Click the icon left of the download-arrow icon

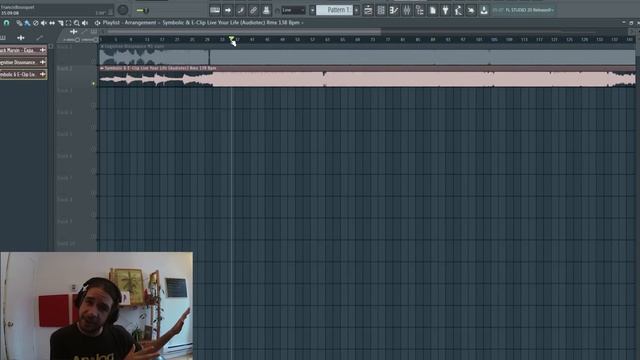pyautogui.click(x=471, y=10)
